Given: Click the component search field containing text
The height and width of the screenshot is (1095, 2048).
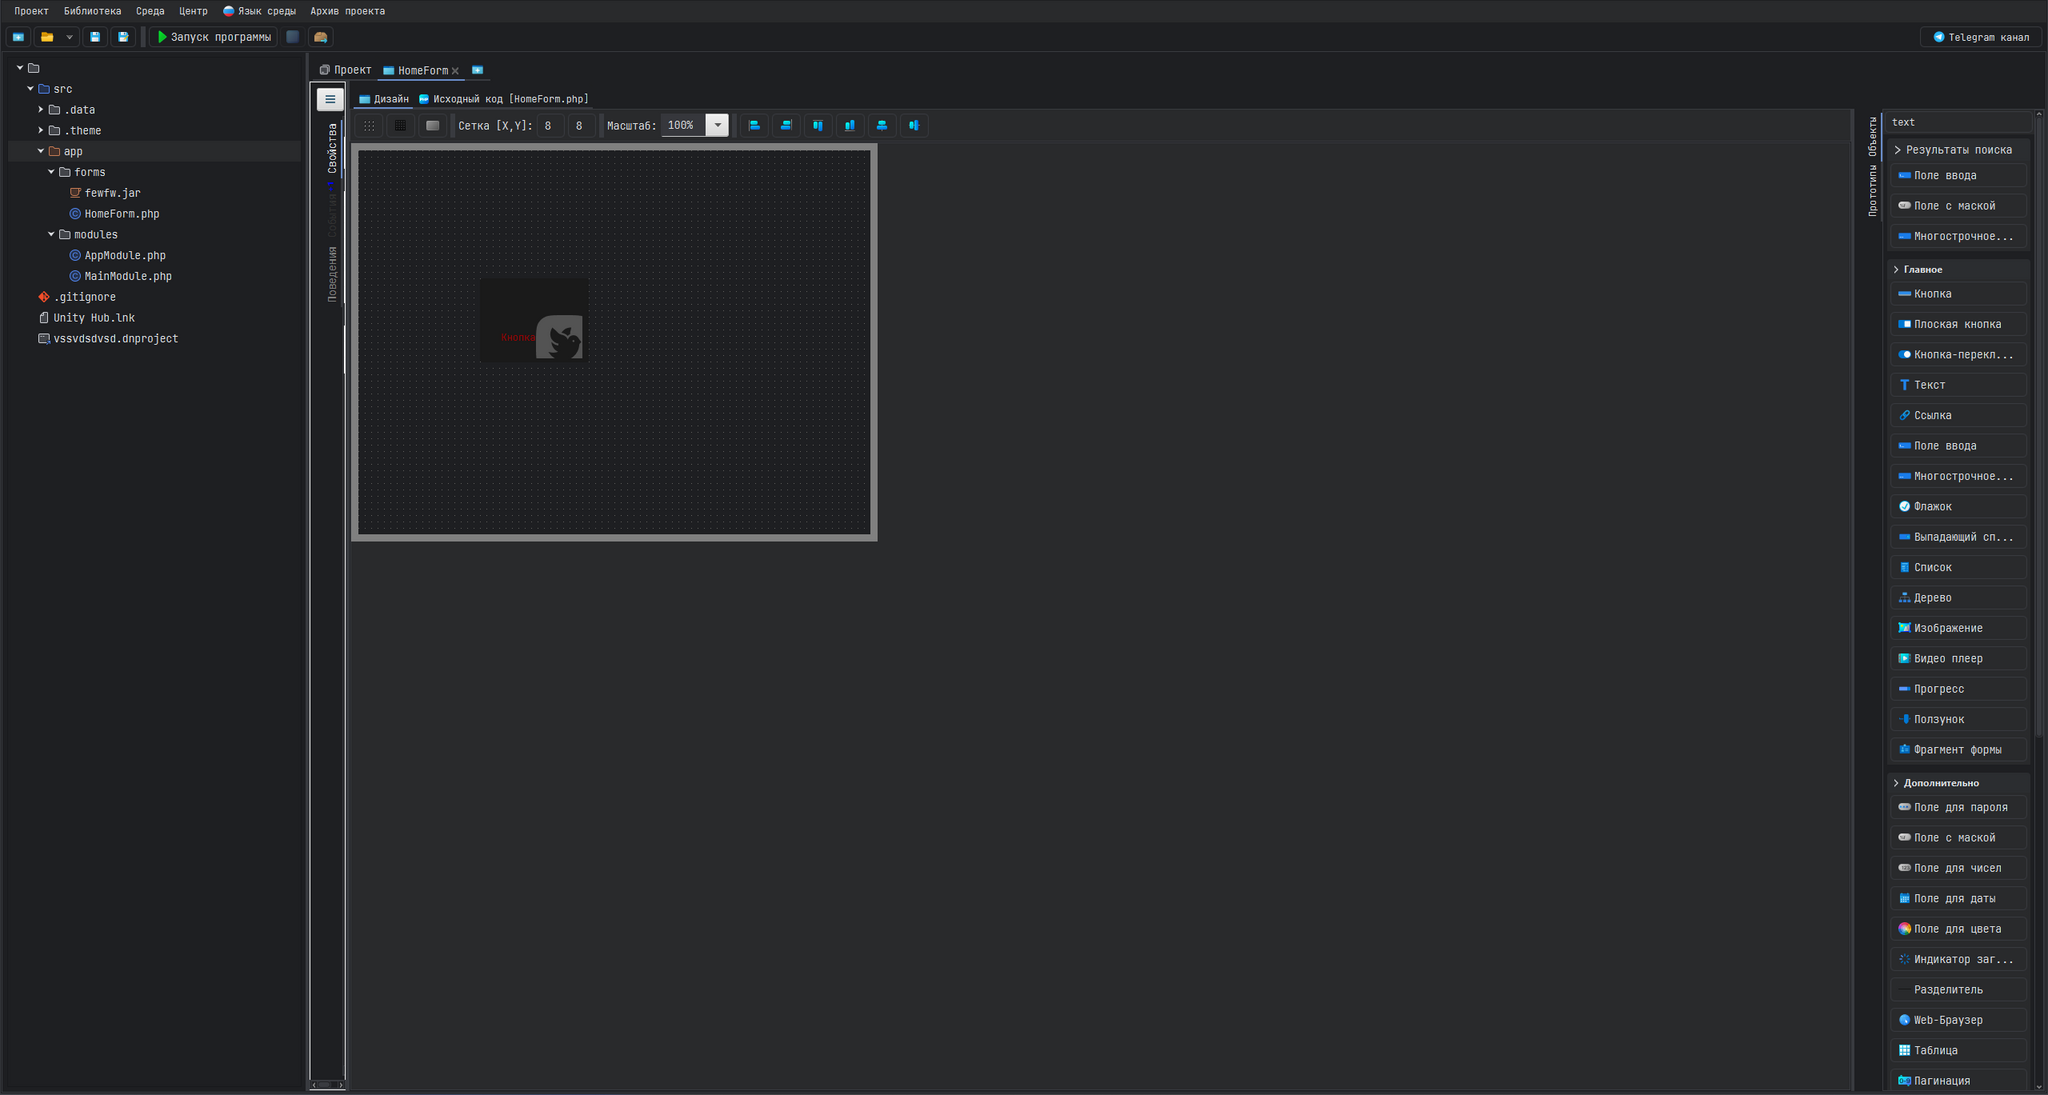Looking at the screenshot, I should [x=1959, y=122].
